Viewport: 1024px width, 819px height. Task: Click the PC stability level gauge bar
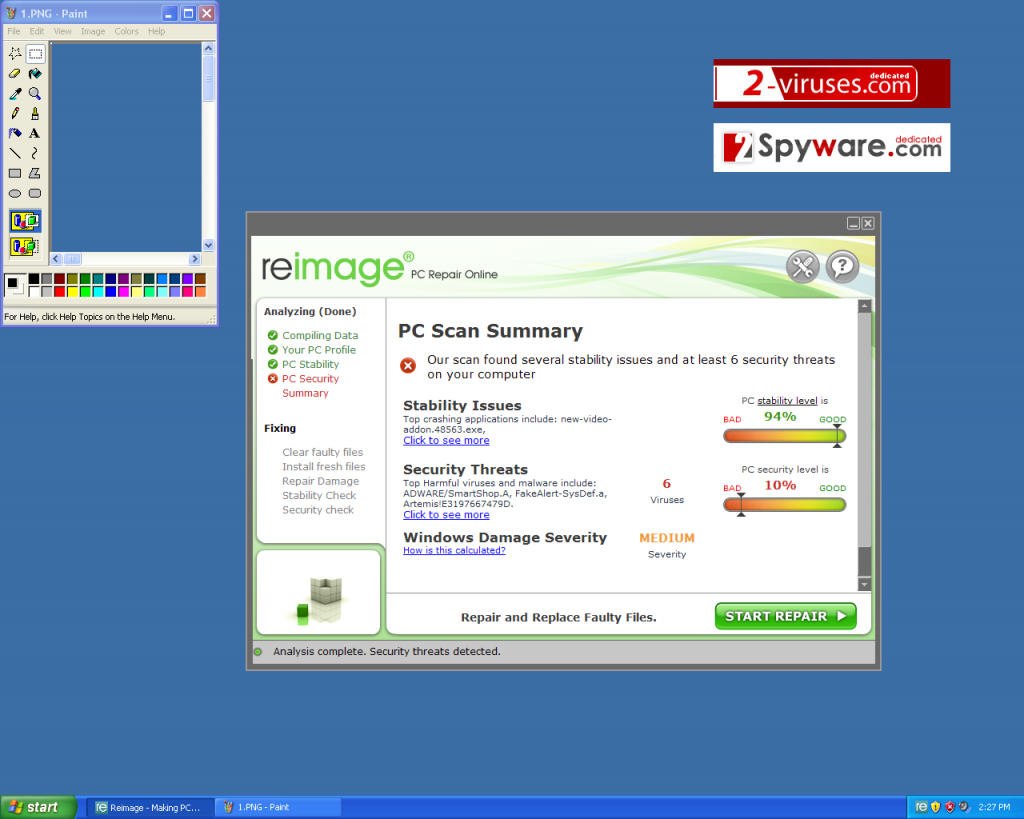[x=784, y=436]
